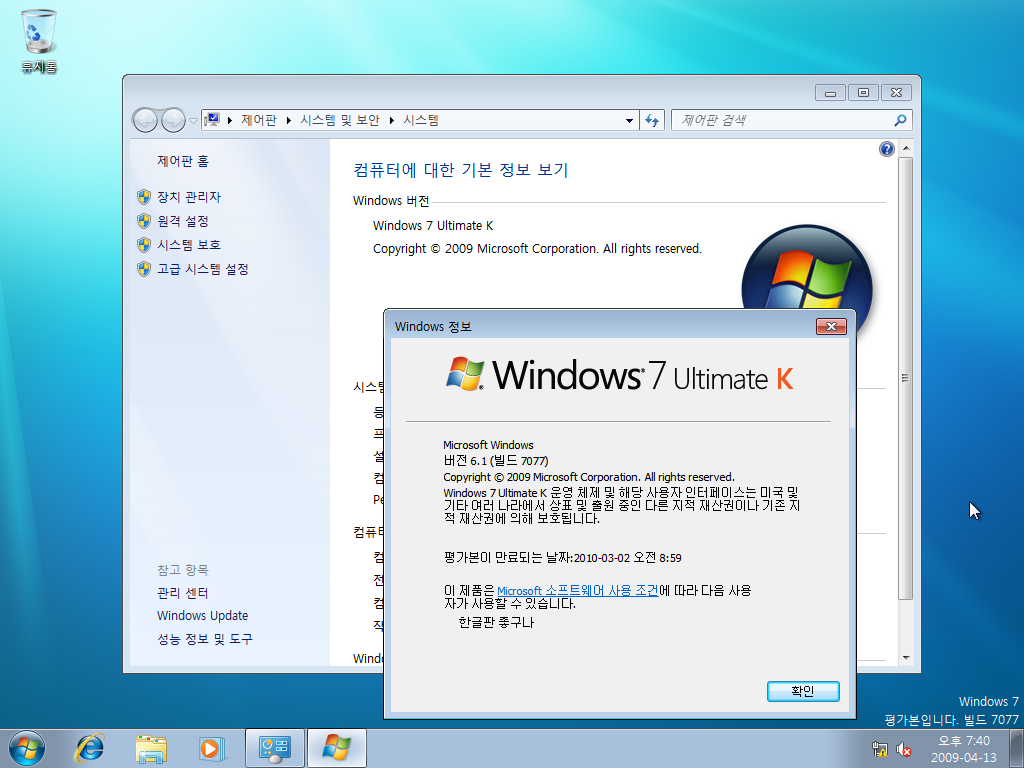Viewport: 1024px width, 768px height.
Task: Expand the arrow before 제어판 in the address bar
Action: 230,120
